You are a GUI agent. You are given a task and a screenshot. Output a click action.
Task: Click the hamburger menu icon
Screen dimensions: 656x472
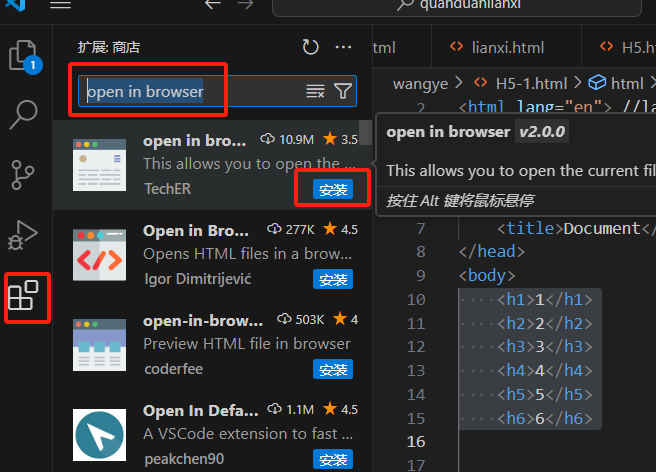60,5
